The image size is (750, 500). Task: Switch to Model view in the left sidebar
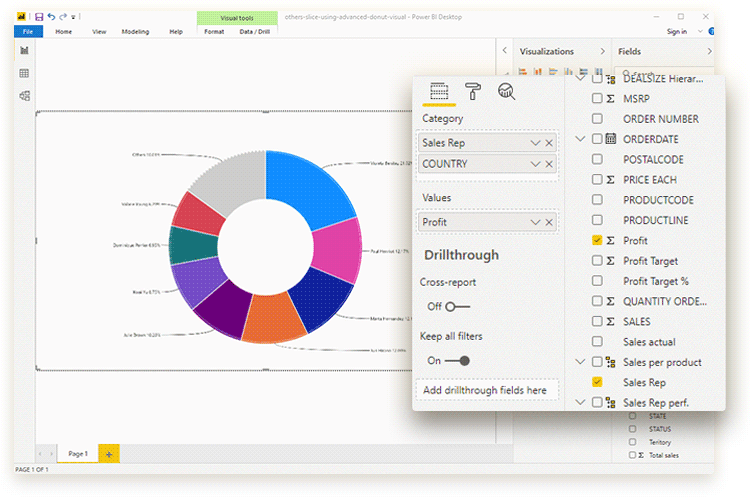[24, 96]
